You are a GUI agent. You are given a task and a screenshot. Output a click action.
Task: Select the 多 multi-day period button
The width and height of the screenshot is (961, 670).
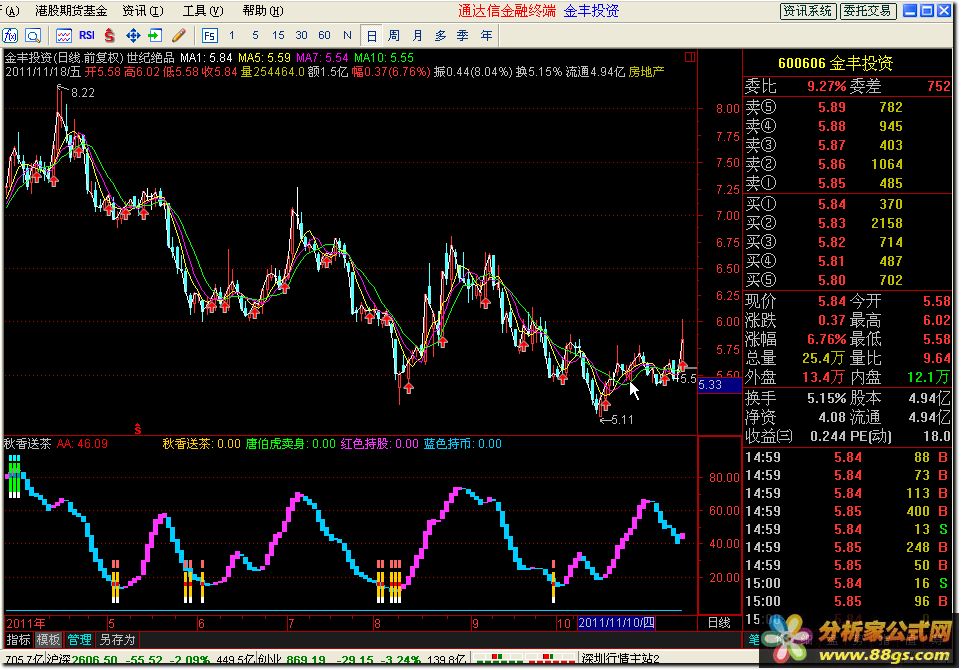(440, 36)
